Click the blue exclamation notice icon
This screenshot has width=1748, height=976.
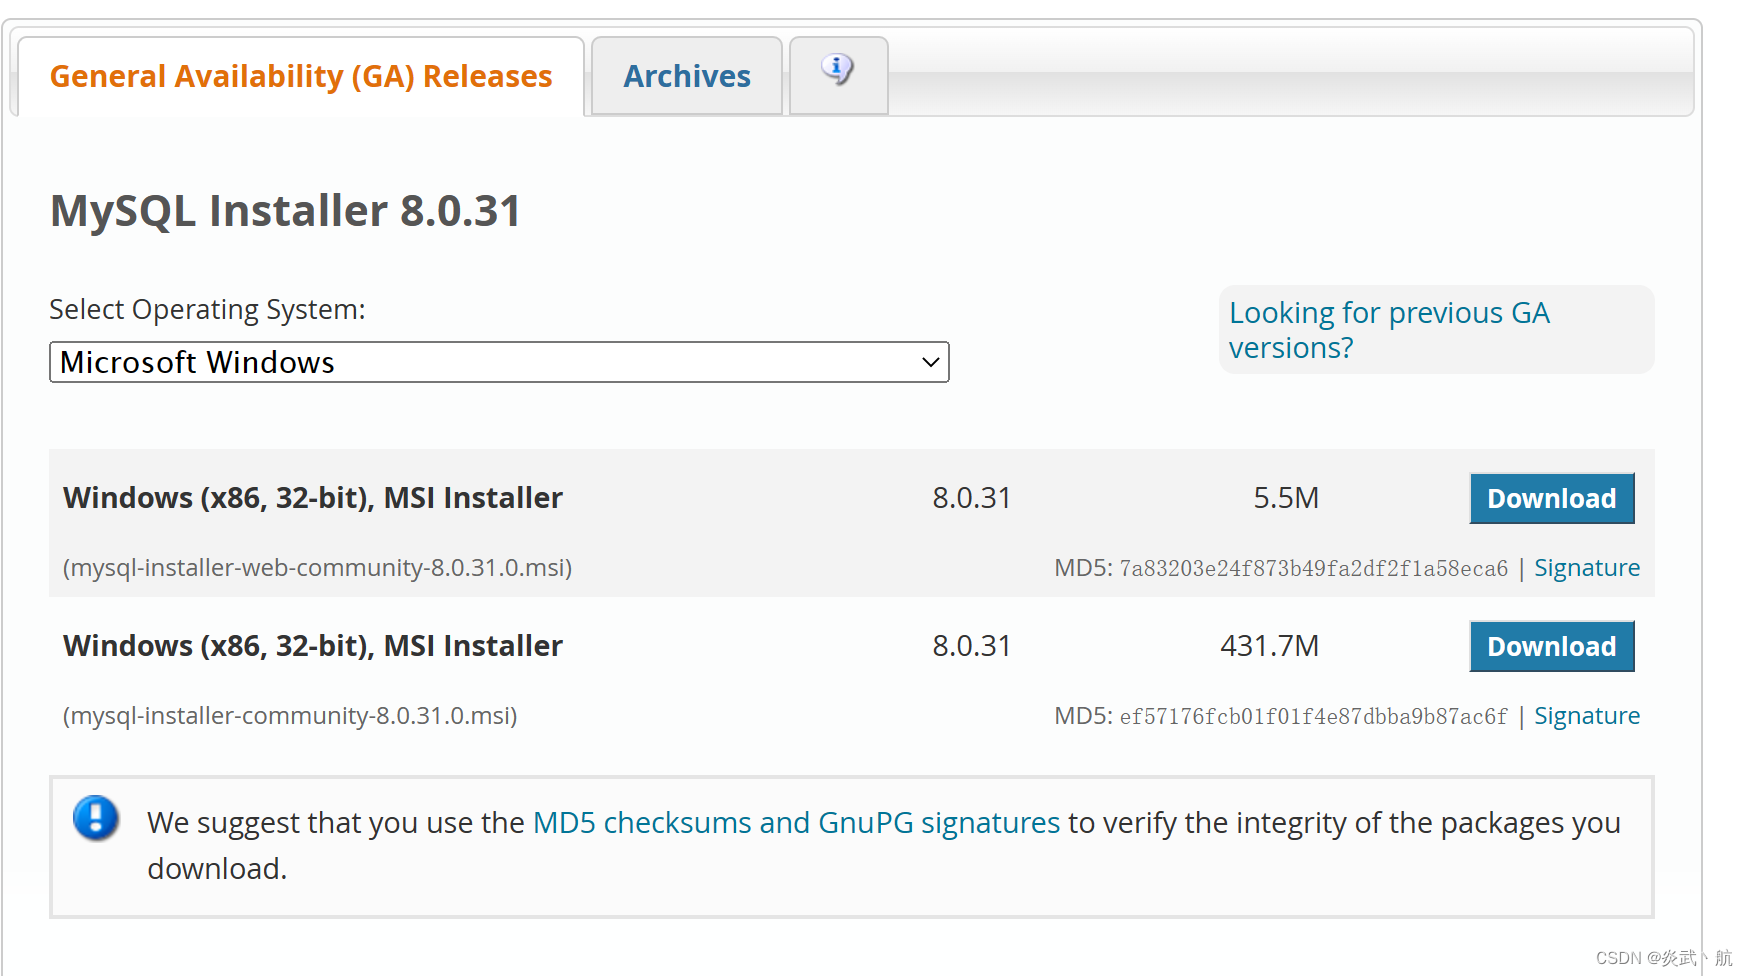pyautogui.click(x=96, y=818)
